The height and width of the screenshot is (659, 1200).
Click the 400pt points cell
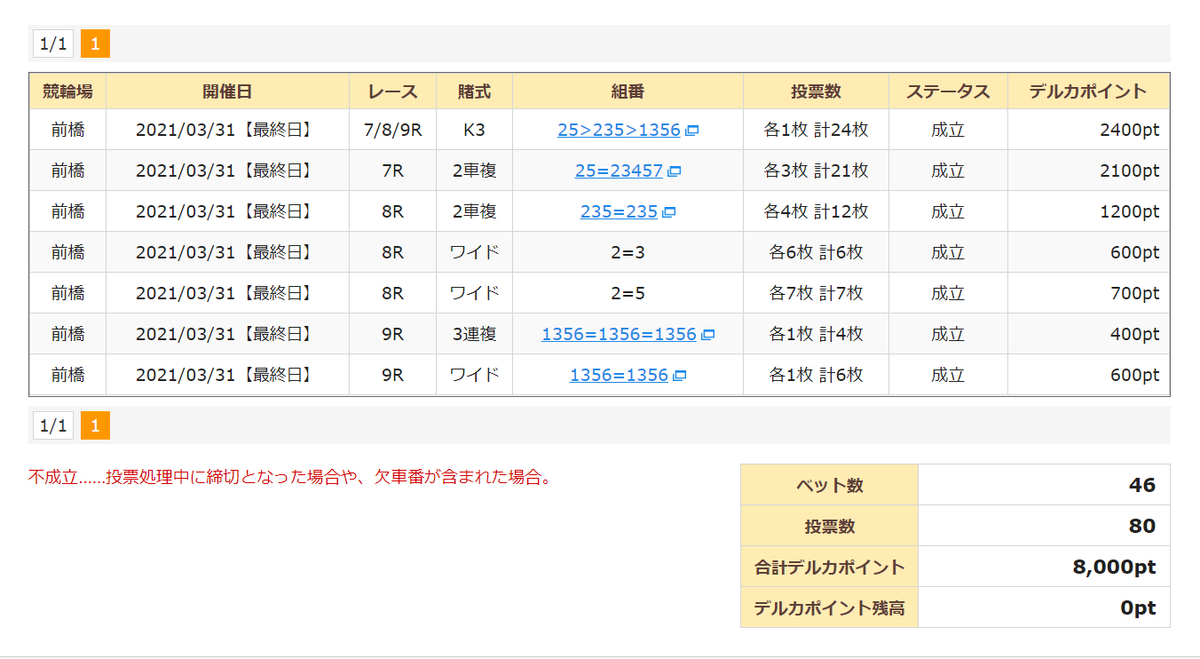(1089, 334)
